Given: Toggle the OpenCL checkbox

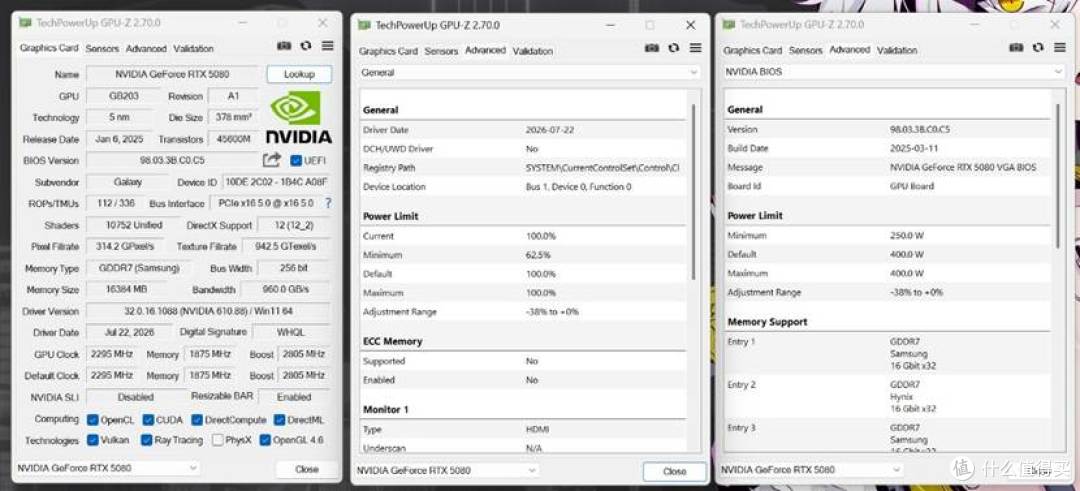Looking at the screenshot, I should click(x=93, y=419).
